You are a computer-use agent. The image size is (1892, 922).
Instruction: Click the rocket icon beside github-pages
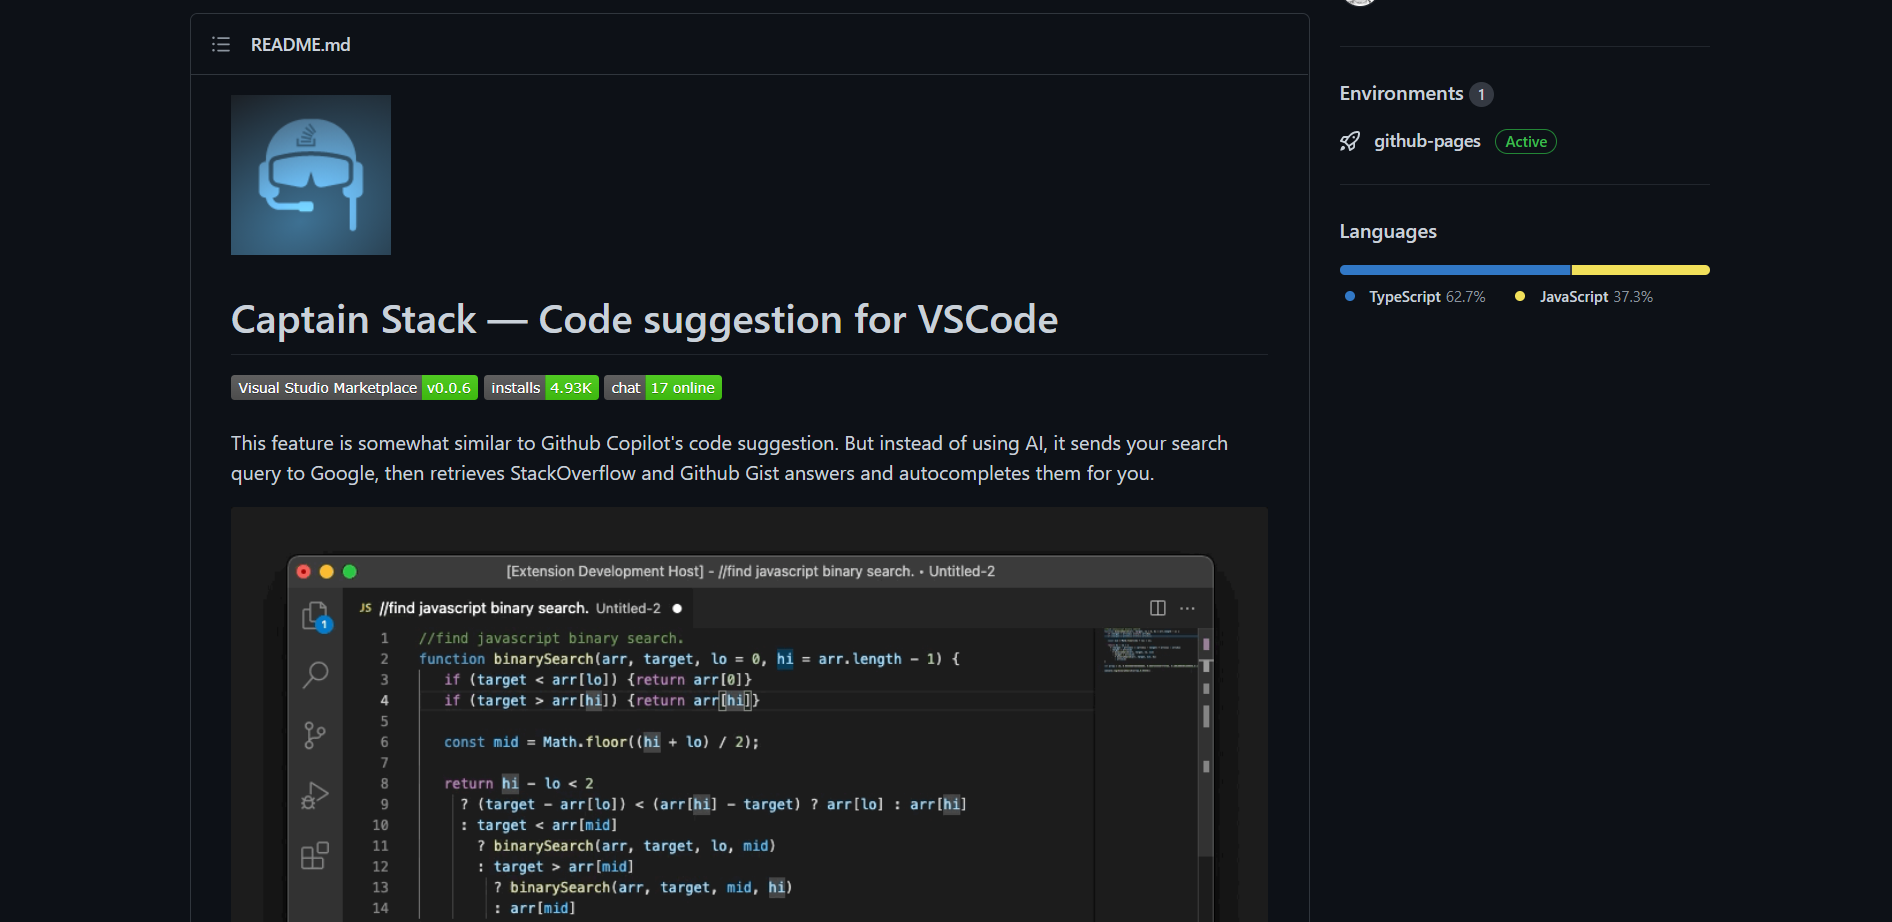pos(1350,142)
